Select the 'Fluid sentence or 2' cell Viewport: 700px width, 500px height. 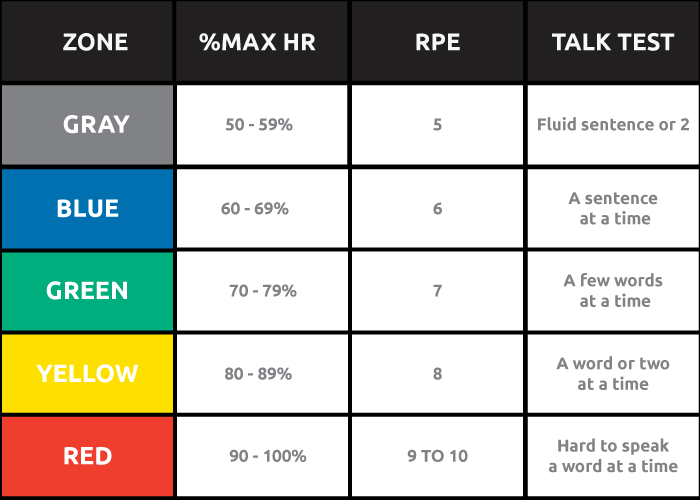pyautogui.click(x=613, y=125)
